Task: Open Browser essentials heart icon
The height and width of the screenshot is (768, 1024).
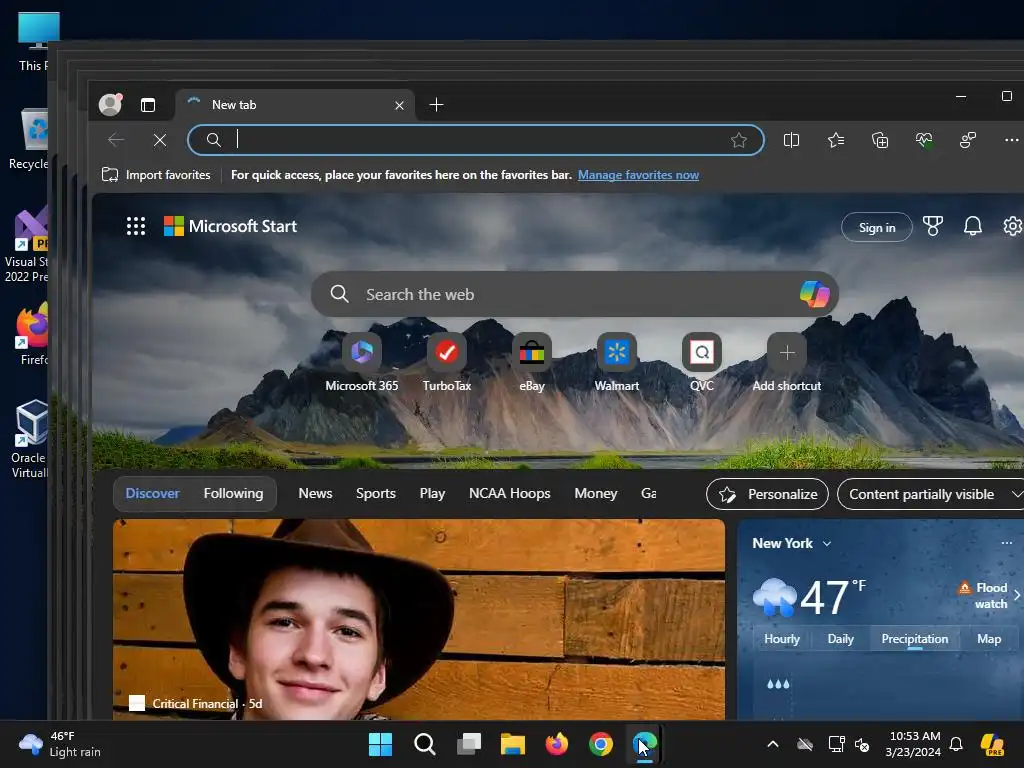Action: coord(923,140)
